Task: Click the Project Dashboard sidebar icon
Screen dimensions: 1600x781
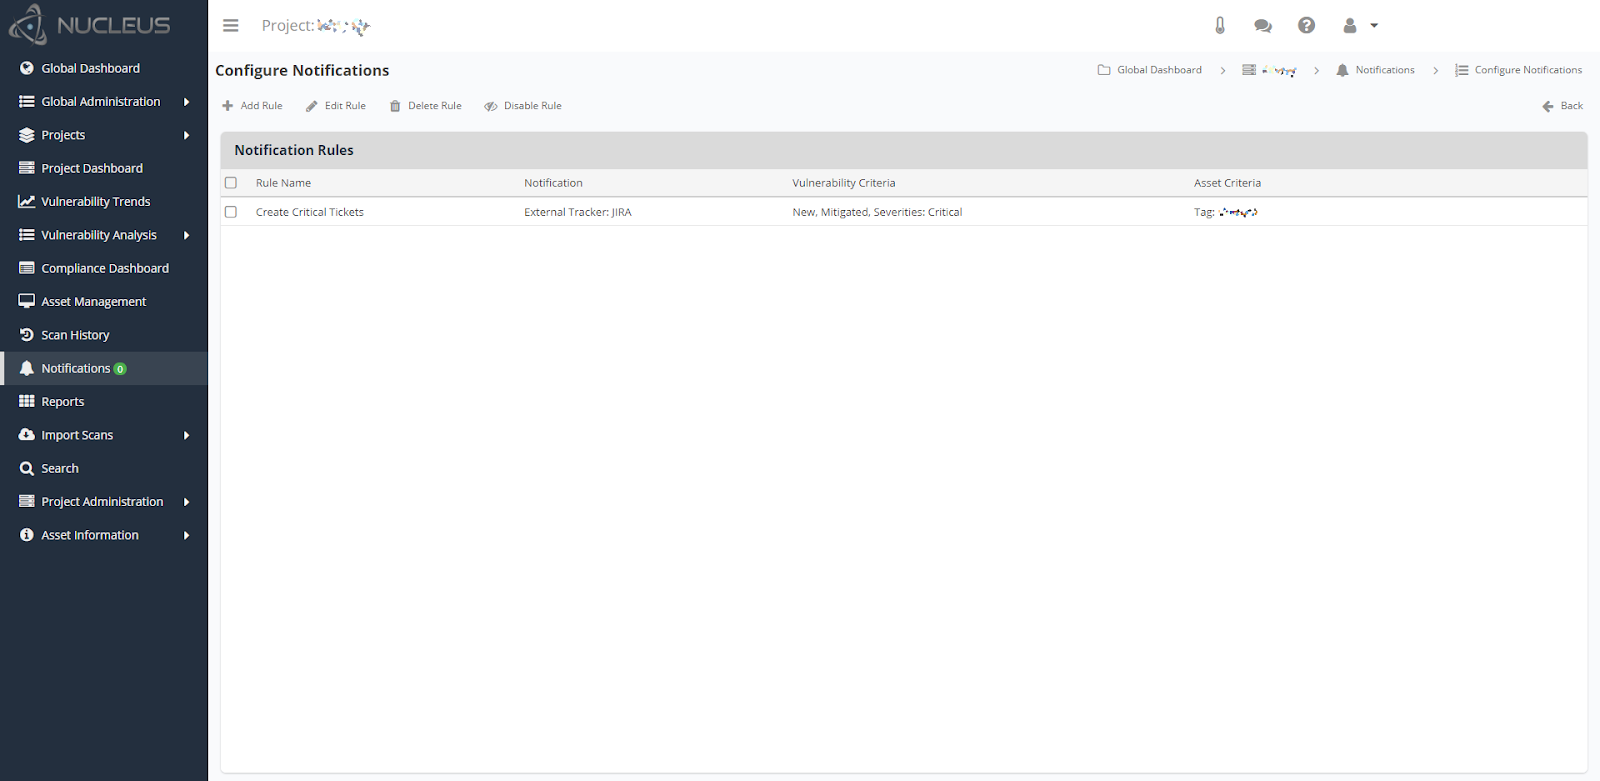Action: click(x=27, y=168)
